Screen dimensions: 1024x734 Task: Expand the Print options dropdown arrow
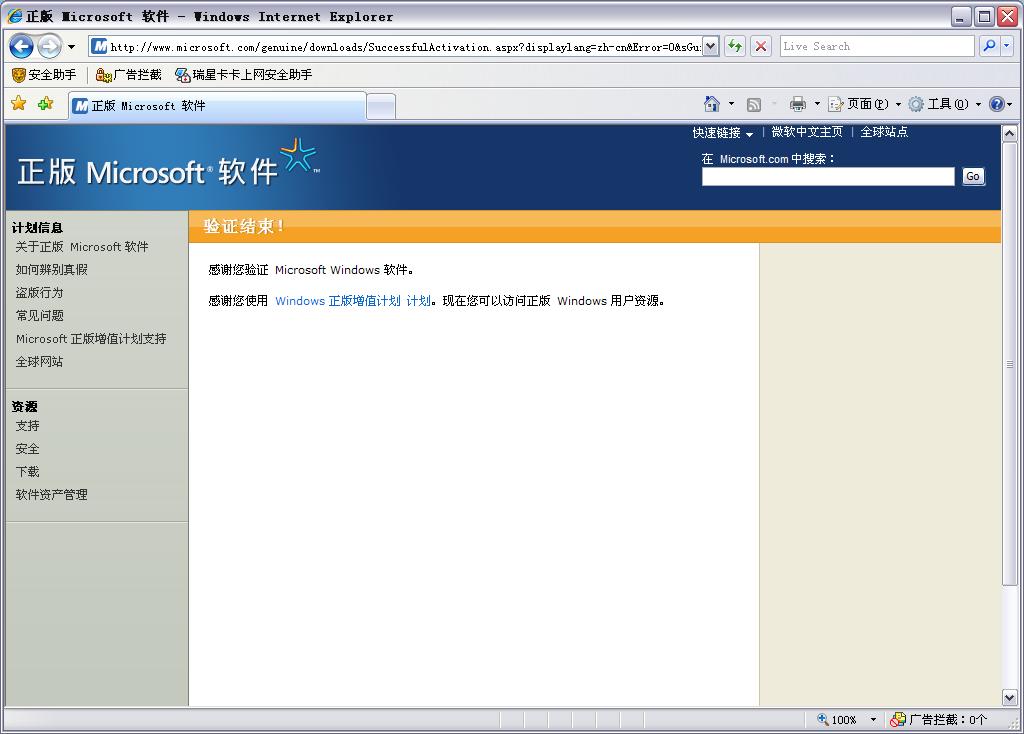click(x=817, y=104)
